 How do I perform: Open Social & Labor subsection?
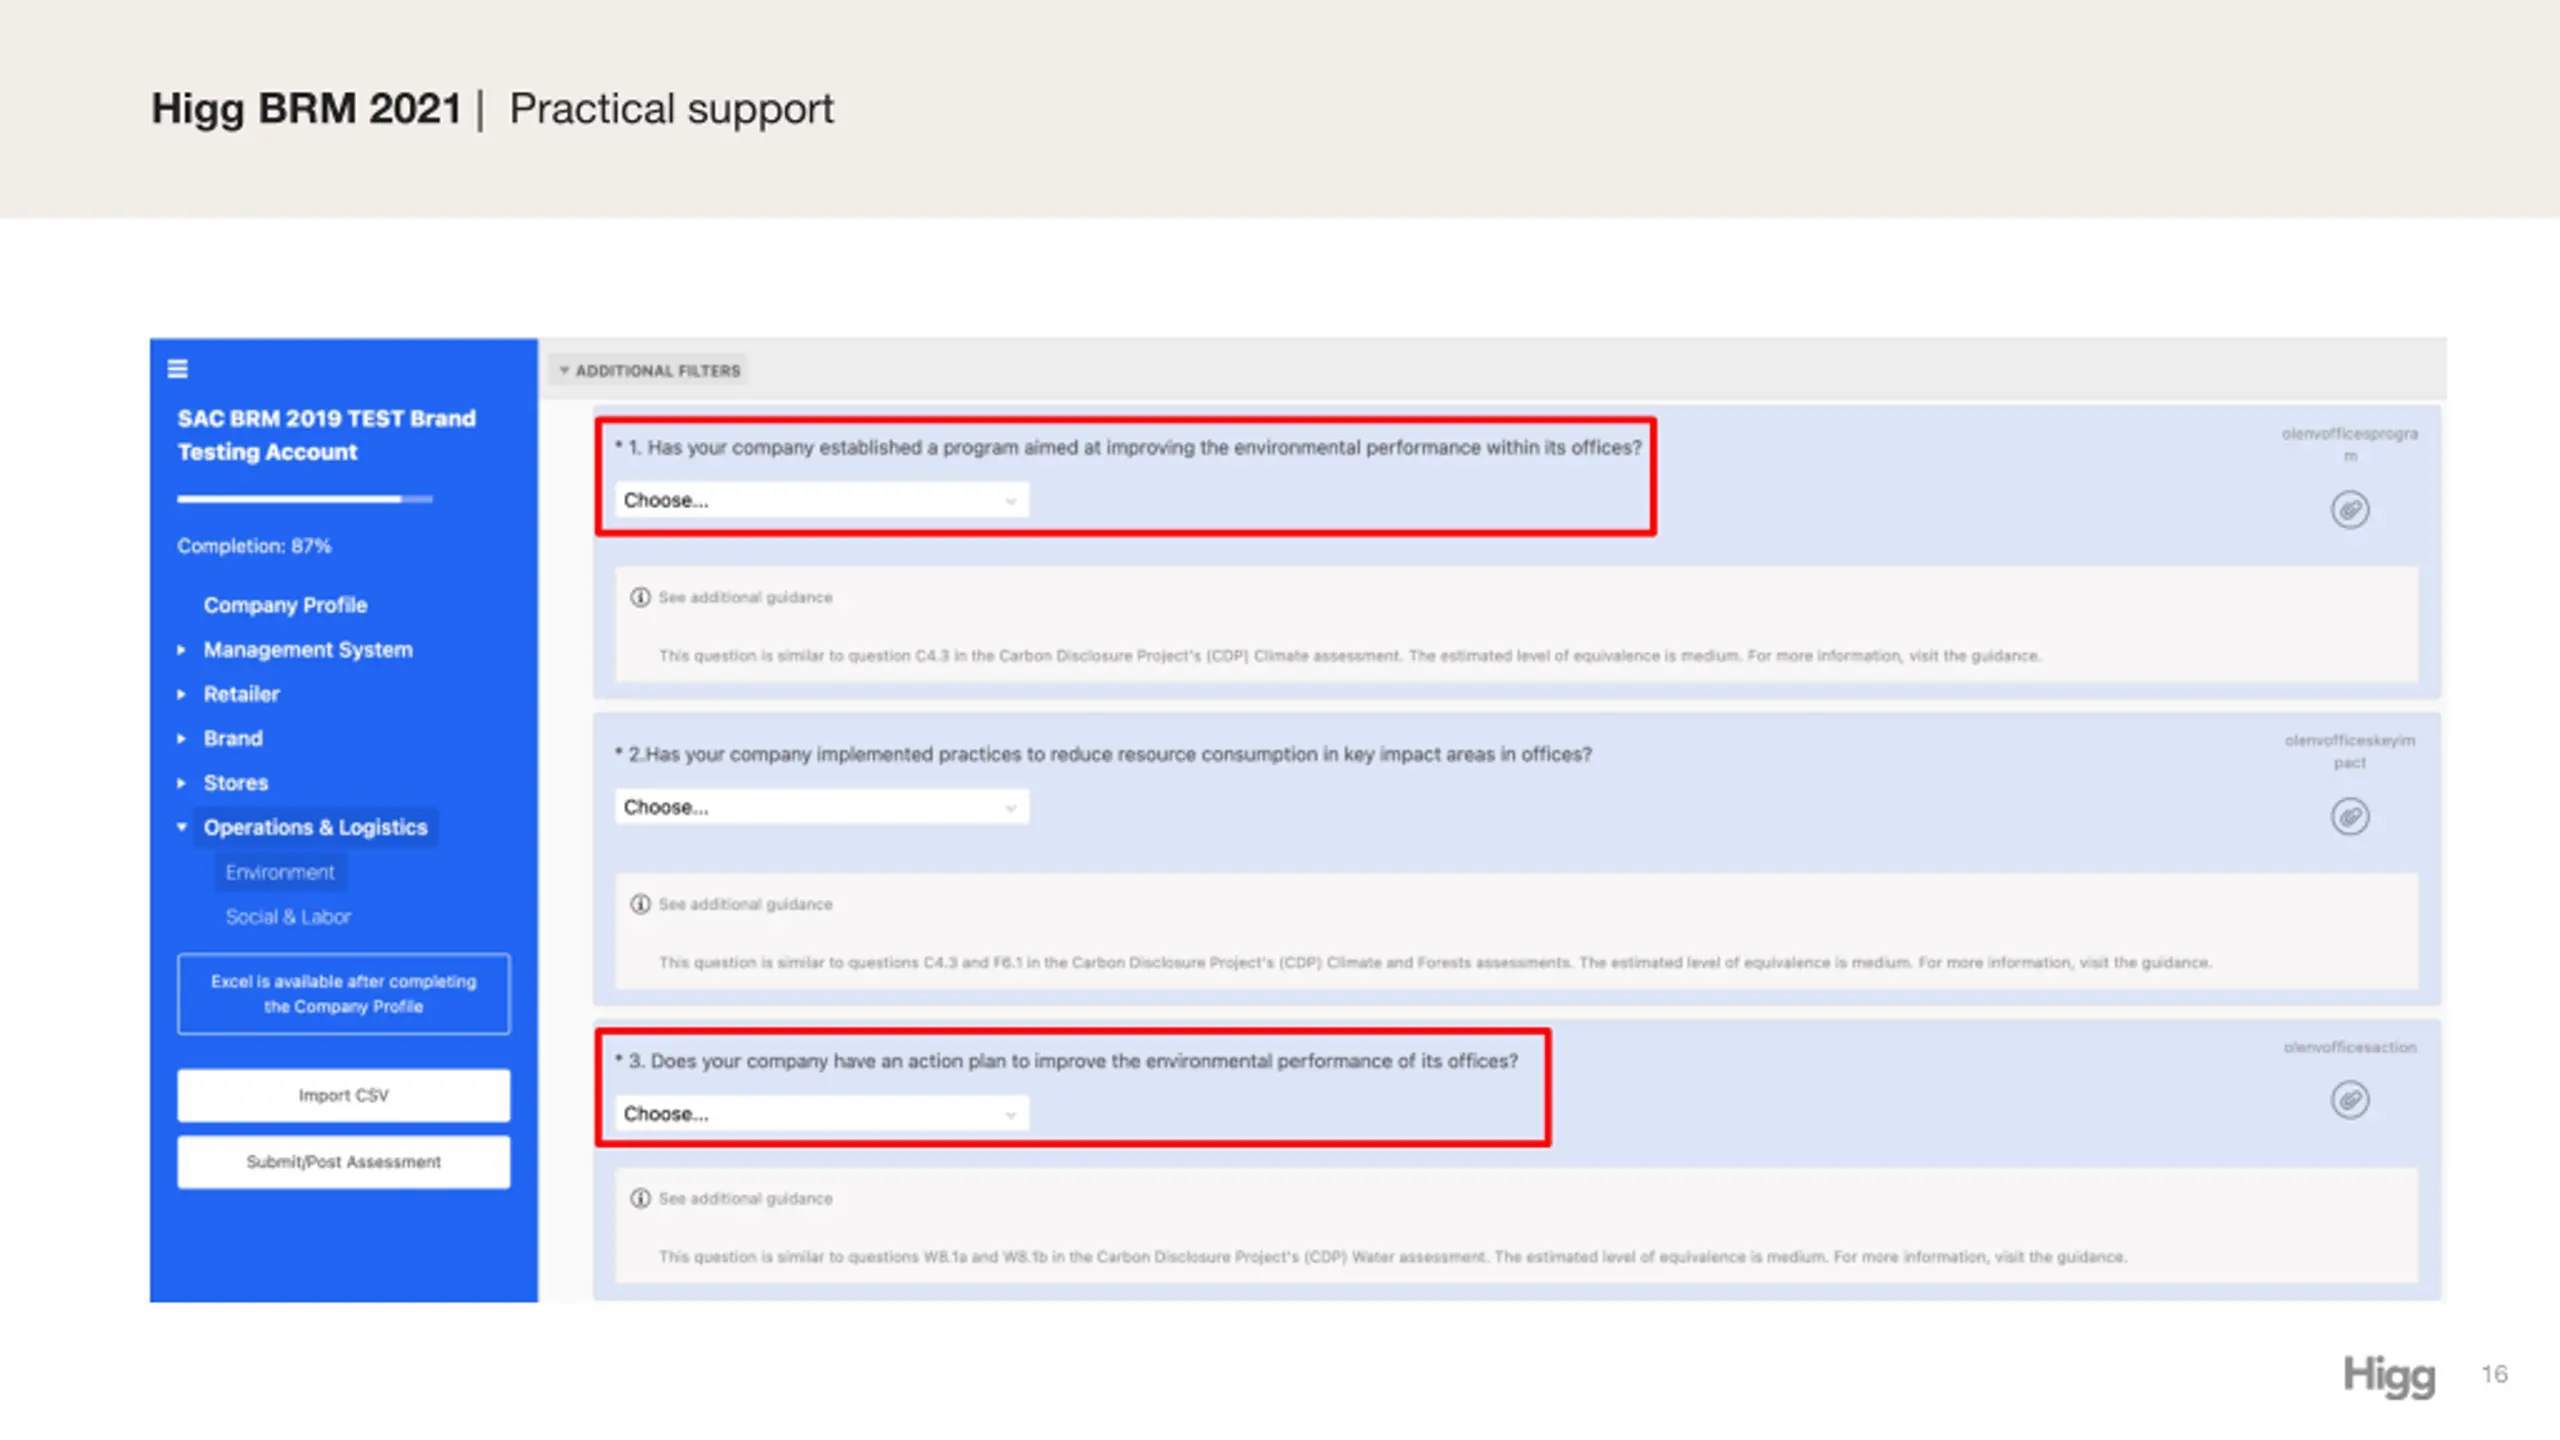click(288, 917)
